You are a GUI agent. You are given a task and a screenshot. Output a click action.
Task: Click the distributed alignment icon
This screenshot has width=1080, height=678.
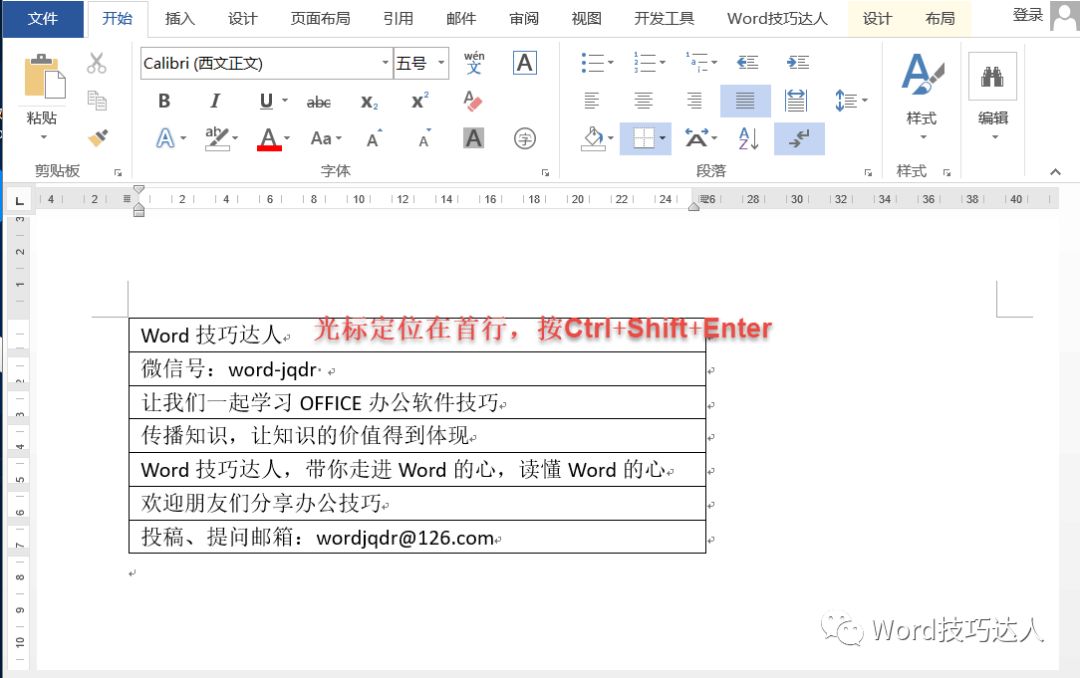tap(795, 101)
